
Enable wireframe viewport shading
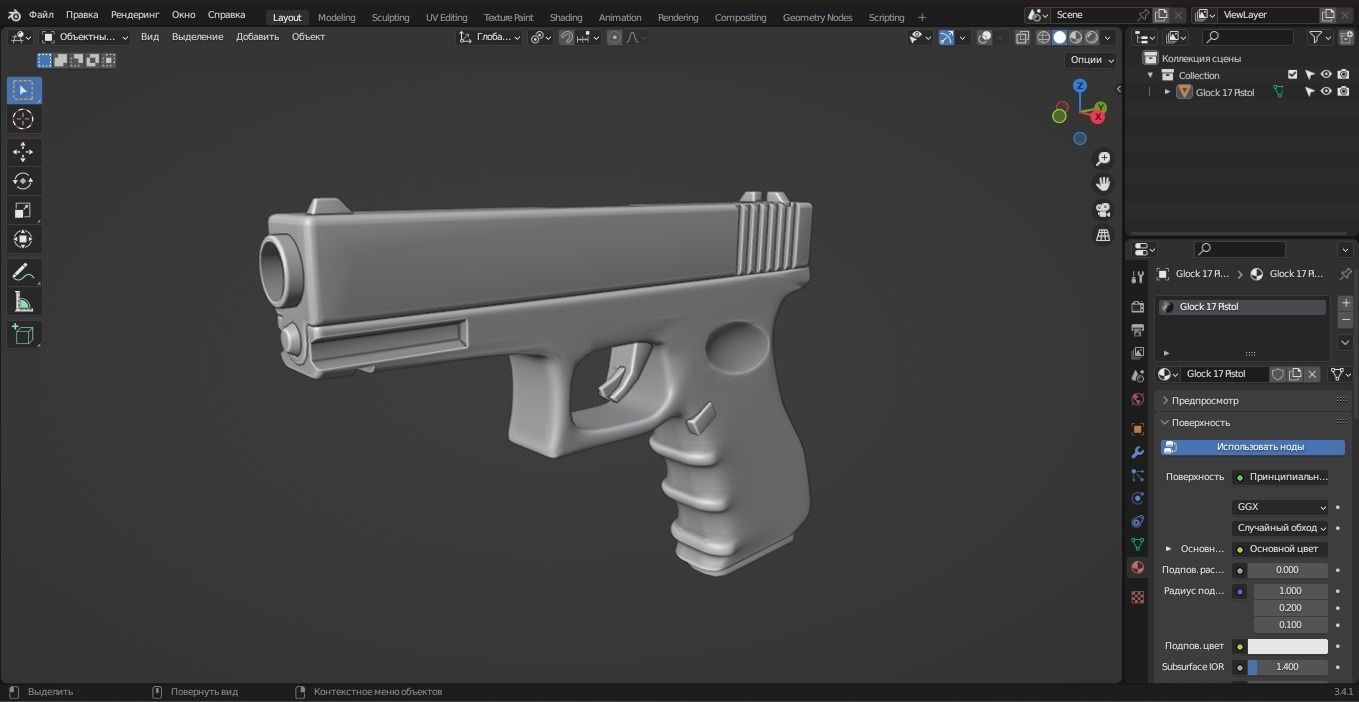point(1043,37)
